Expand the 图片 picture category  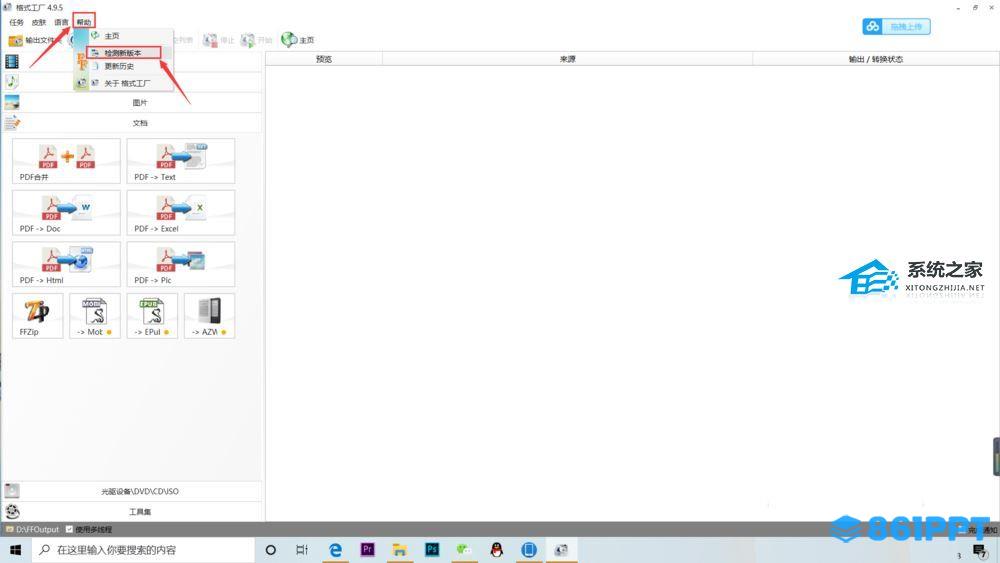[x=133, y=103]
